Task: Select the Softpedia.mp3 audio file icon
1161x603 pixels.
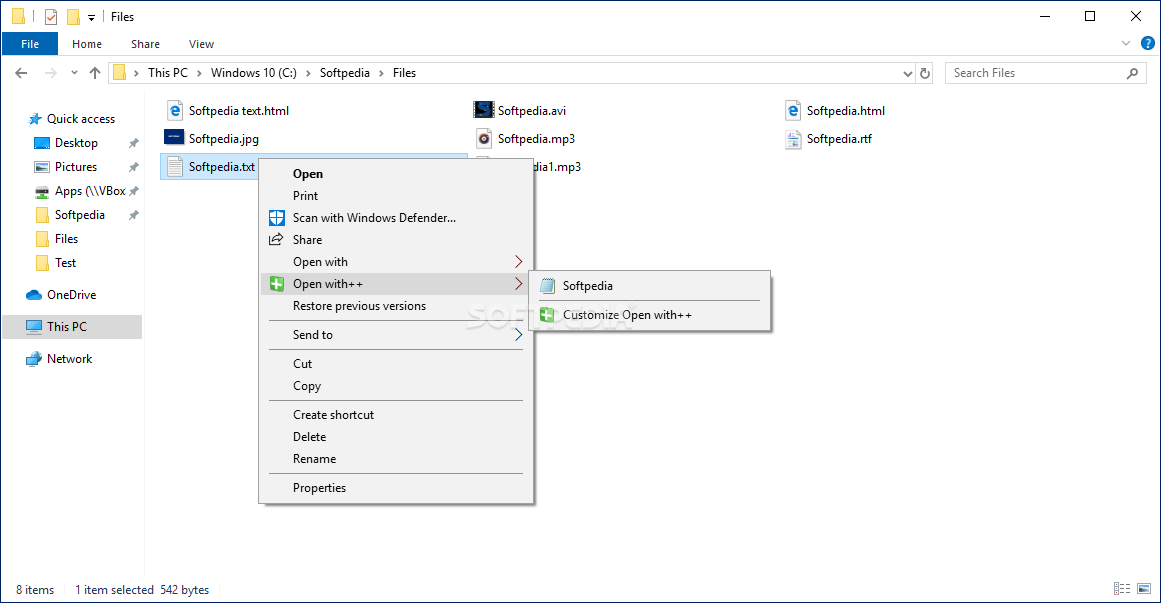Action: pos(484,139)
